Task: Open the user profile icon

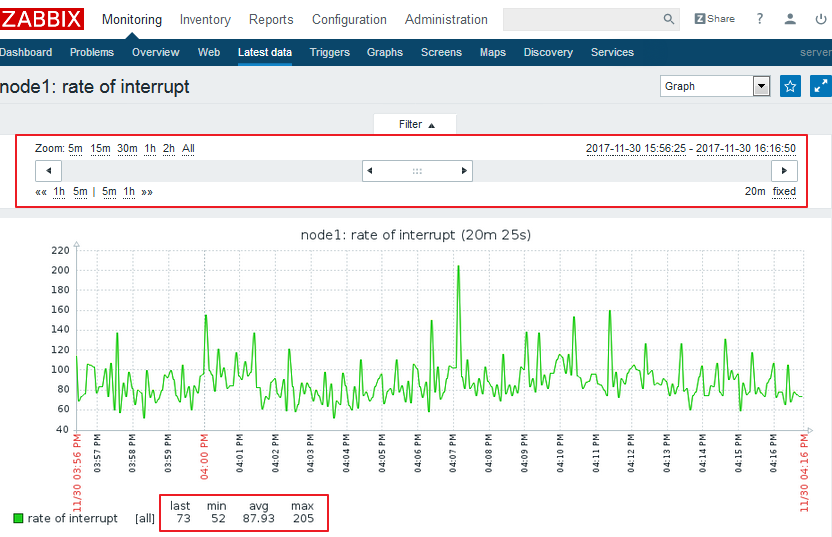Action: point(790,19)
